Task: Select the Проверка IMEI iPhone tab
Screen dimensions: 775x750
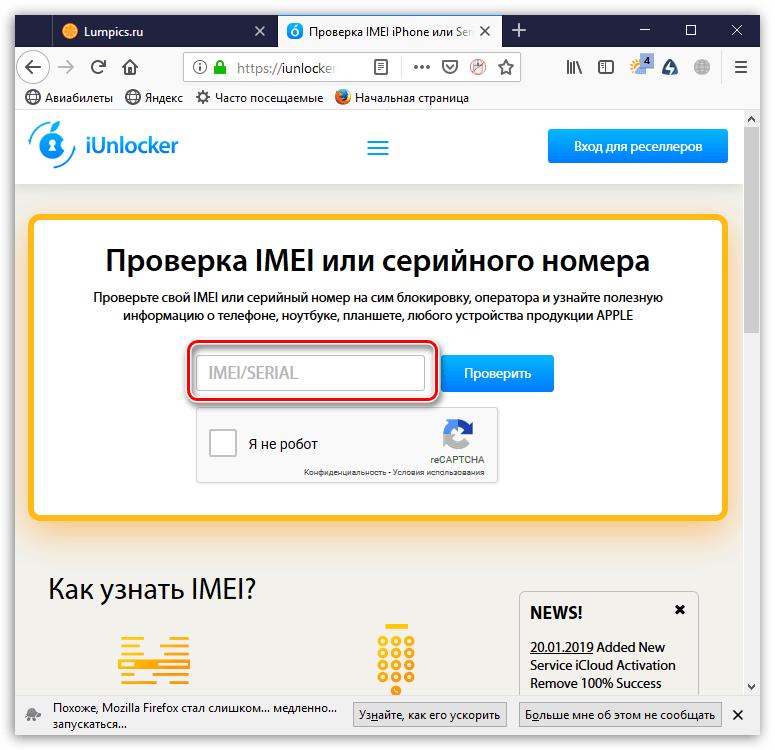Action: click(x=389, y=31)
